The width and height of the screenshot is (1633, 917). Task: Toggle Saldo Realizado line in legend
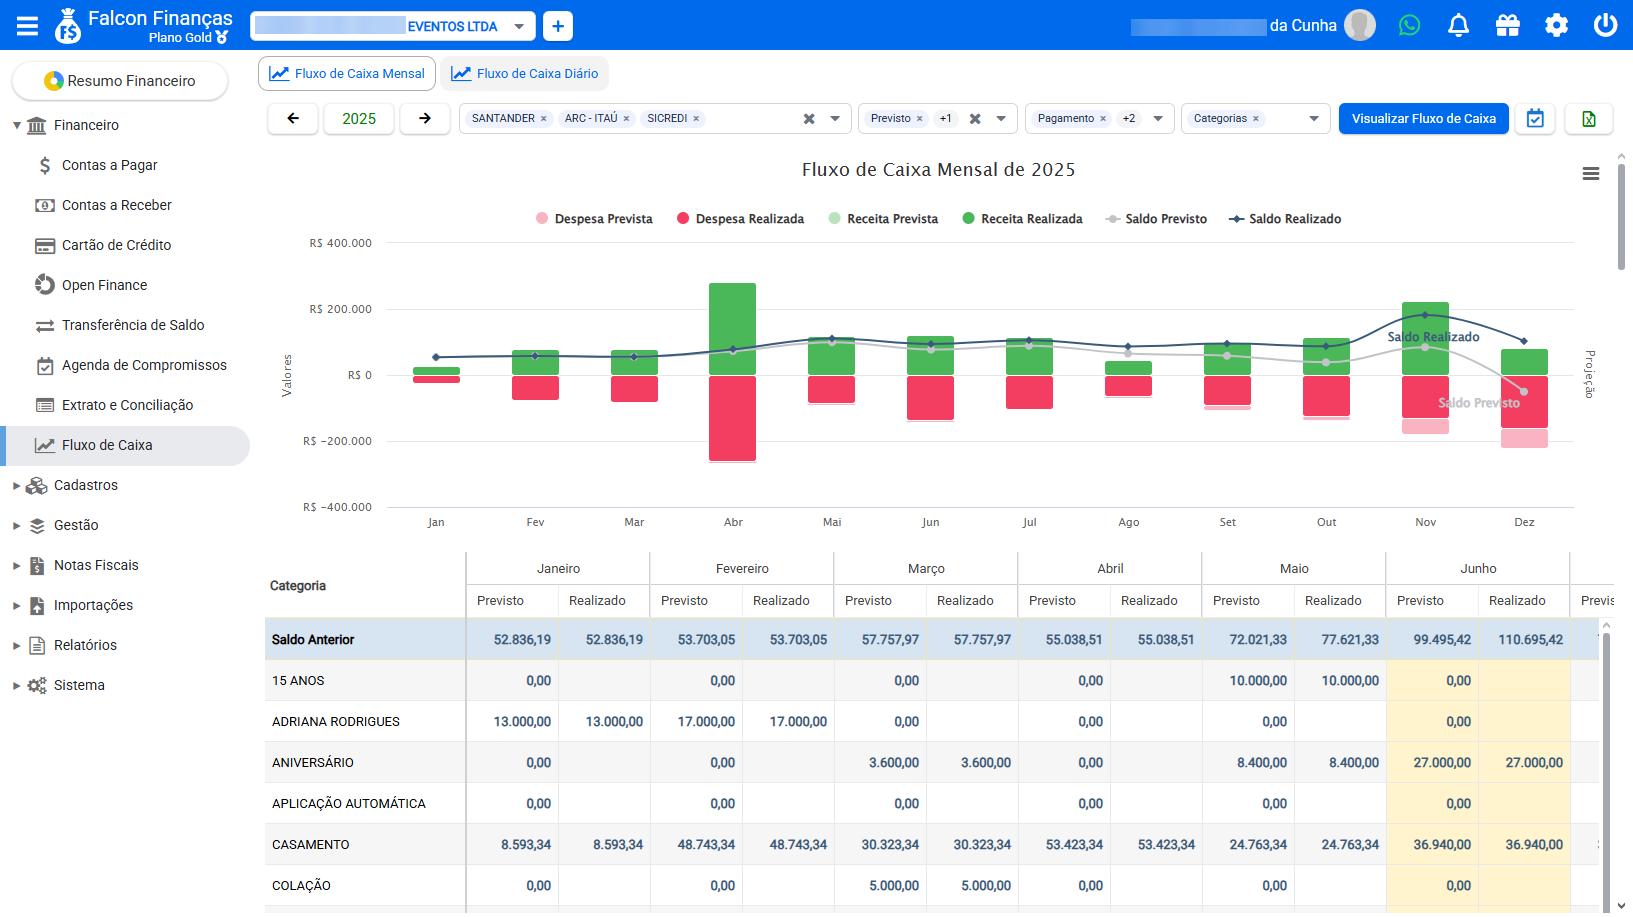point(1285,219)
